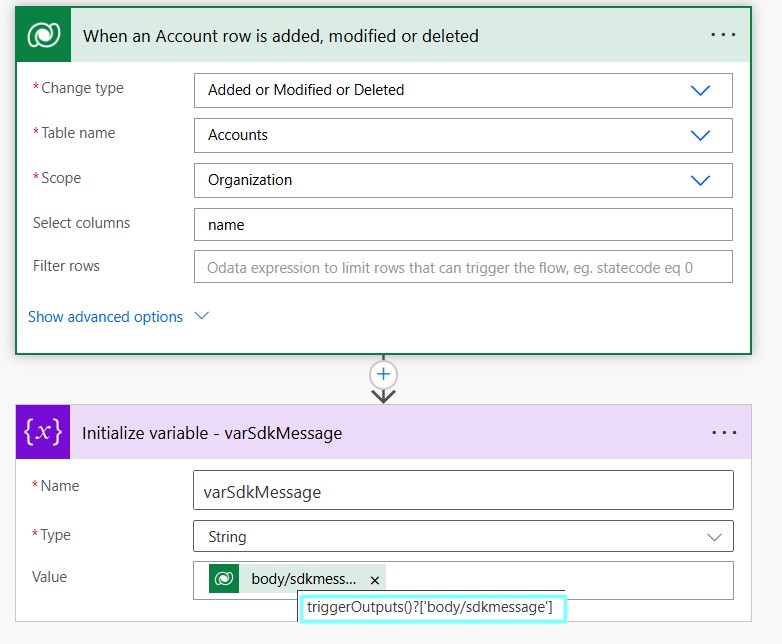
Task: Click the 'Change type' label
Action: coord(82,88)
